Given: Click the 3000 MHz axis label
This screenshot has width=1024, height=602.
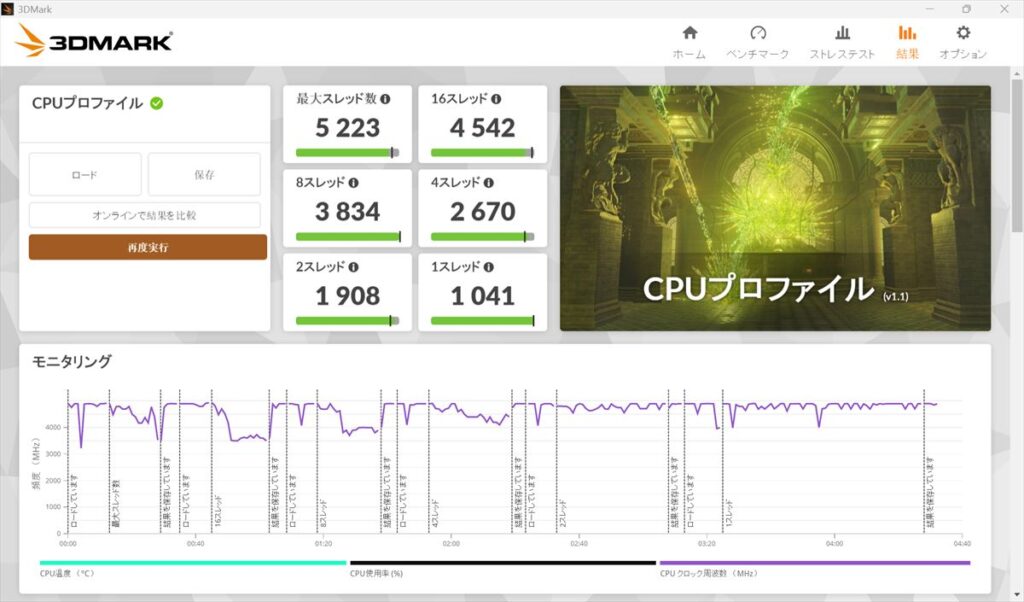Looking at the screenshot, I should pyautogui.click(x=53, y=454).
